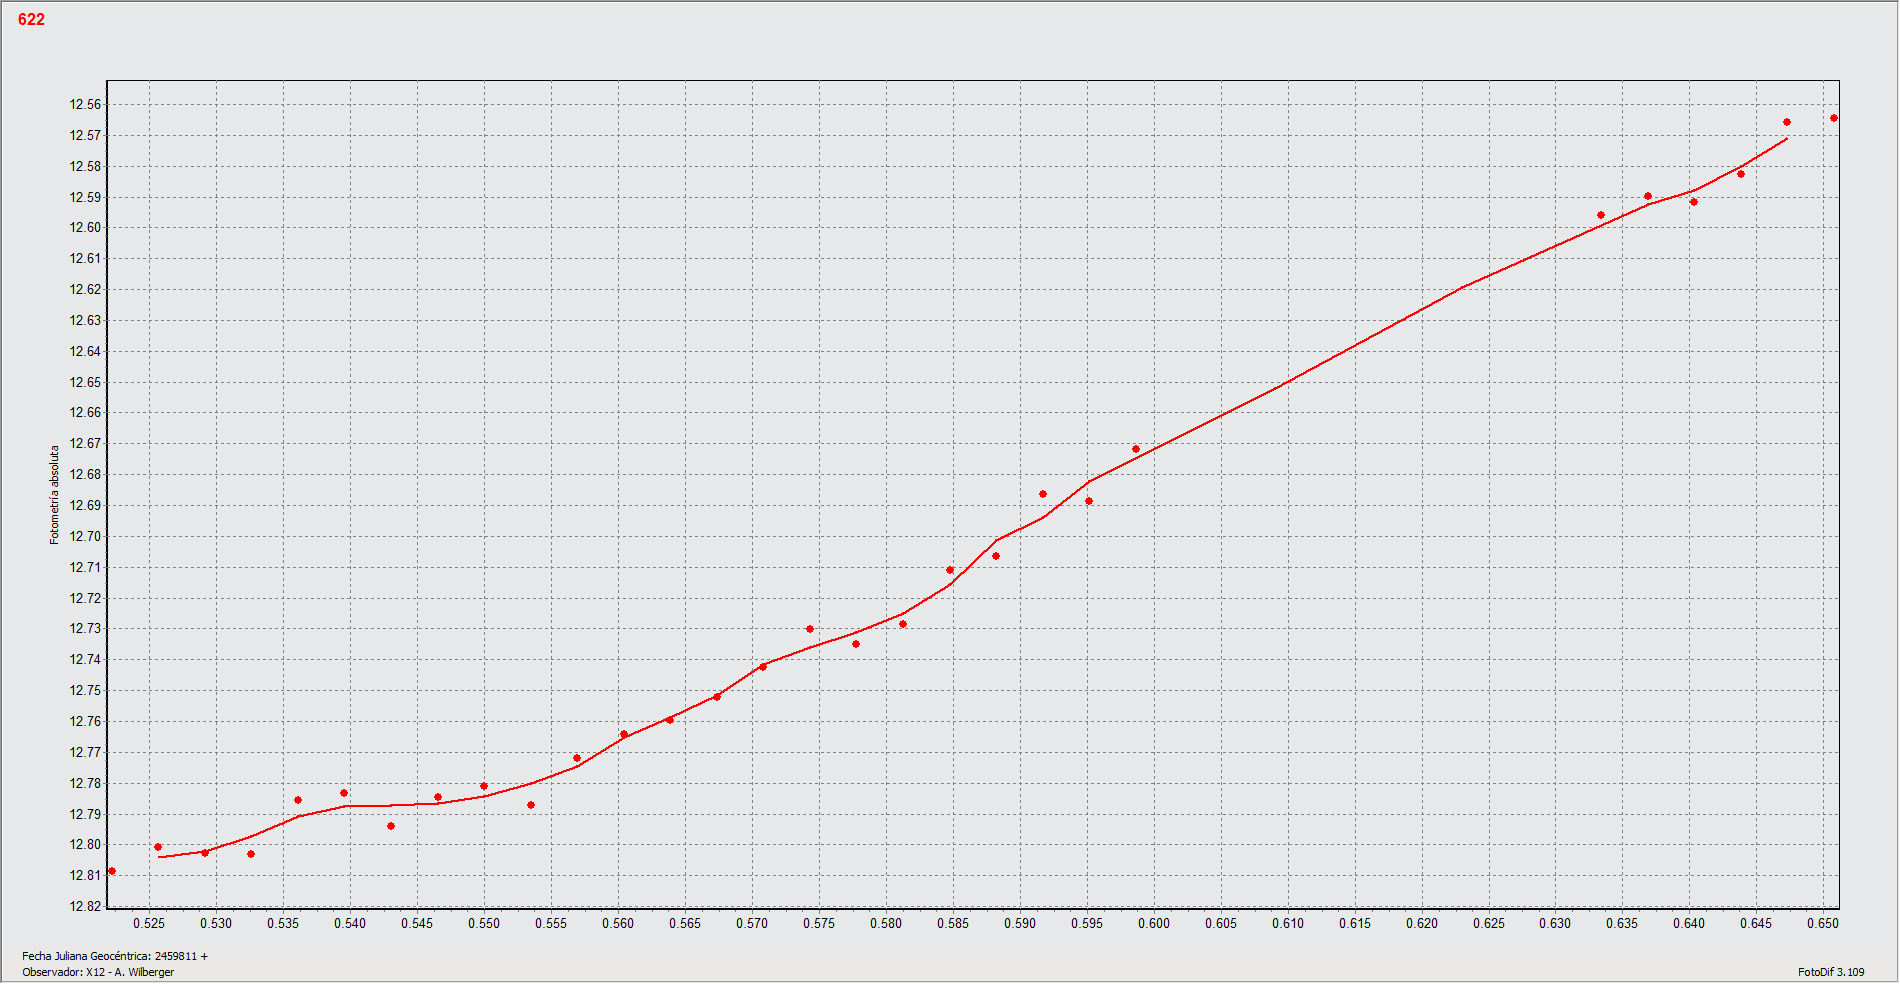The height and width of the screenshot is (984, 1900).
Task: Click the "Fecha Juliana Geocéntrica" footer text
Action: [115, 956]
